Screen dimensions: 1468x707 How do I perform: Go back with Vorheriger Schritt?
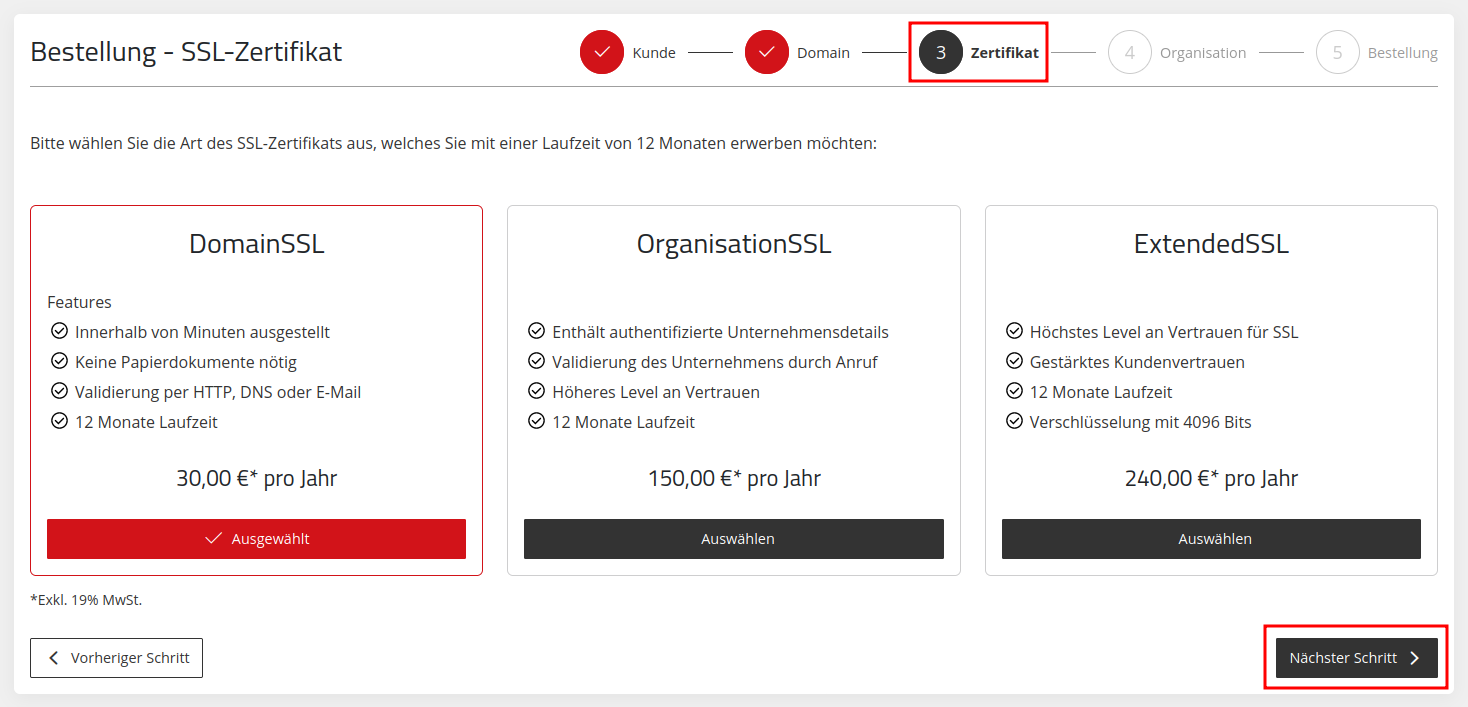116,658
